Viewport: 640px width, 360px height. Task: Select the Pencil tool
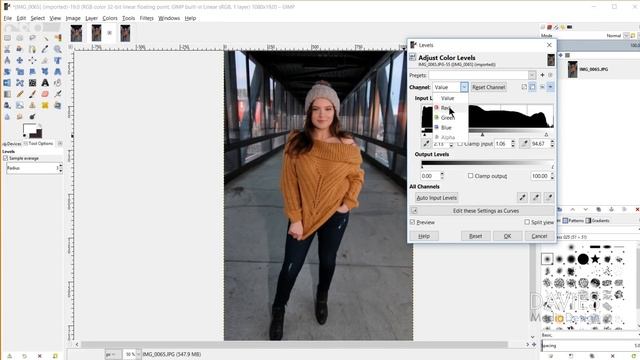20,94
